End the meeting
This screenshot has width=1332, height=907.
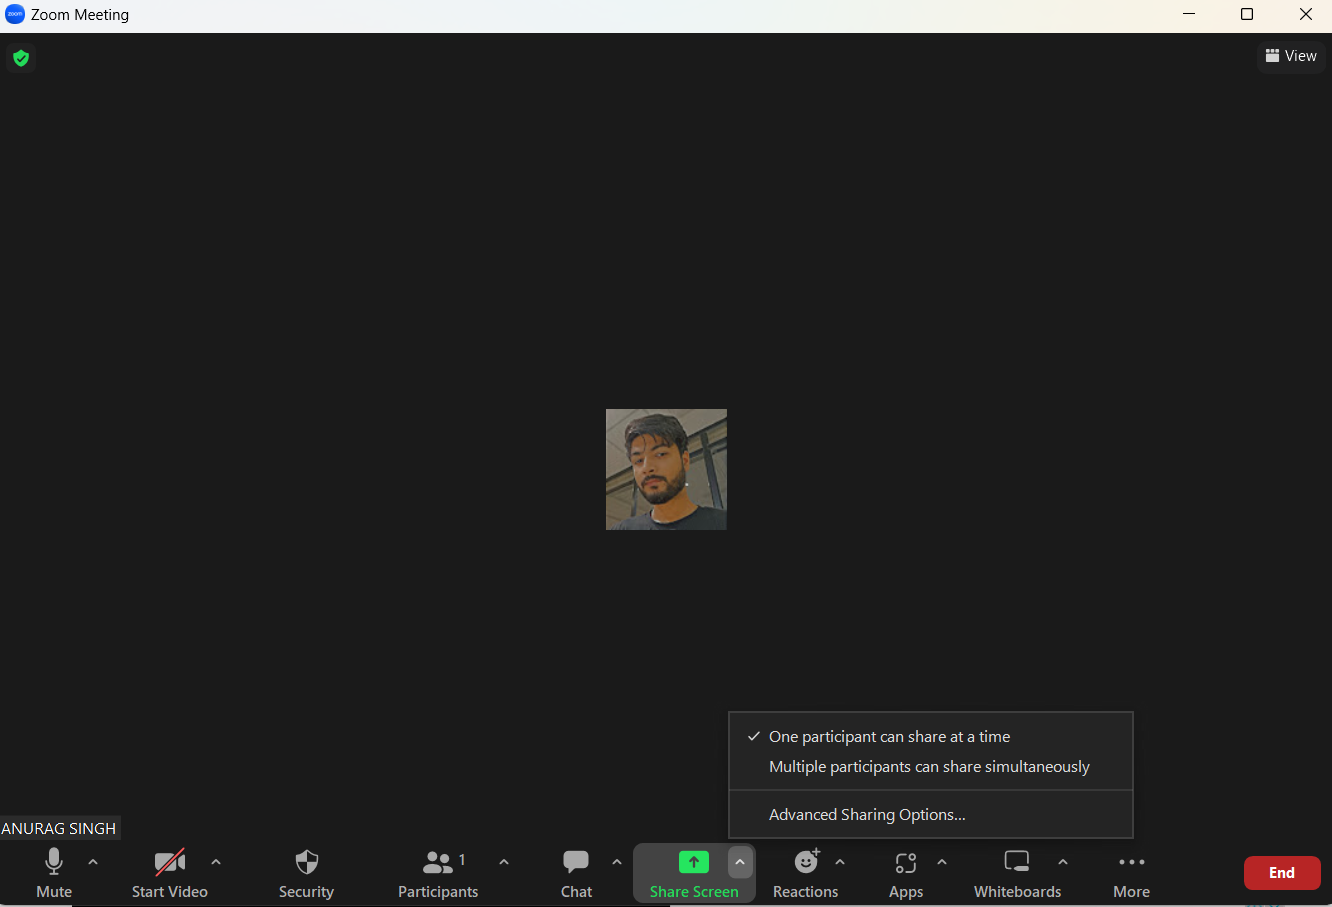1282,872
